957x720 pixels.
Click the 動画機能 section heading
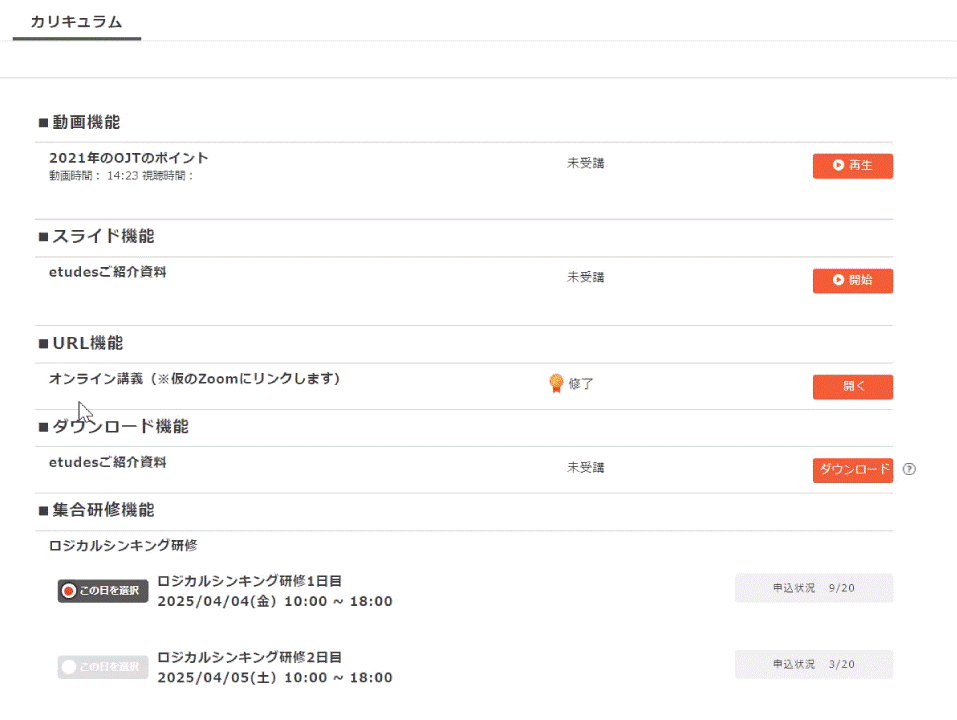[85, 122]
